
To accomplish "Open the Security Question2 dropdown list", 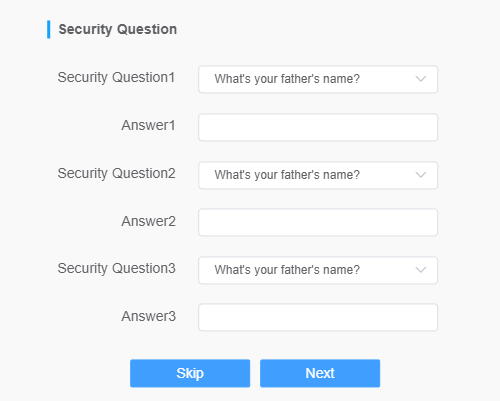I will pos(318,175).
